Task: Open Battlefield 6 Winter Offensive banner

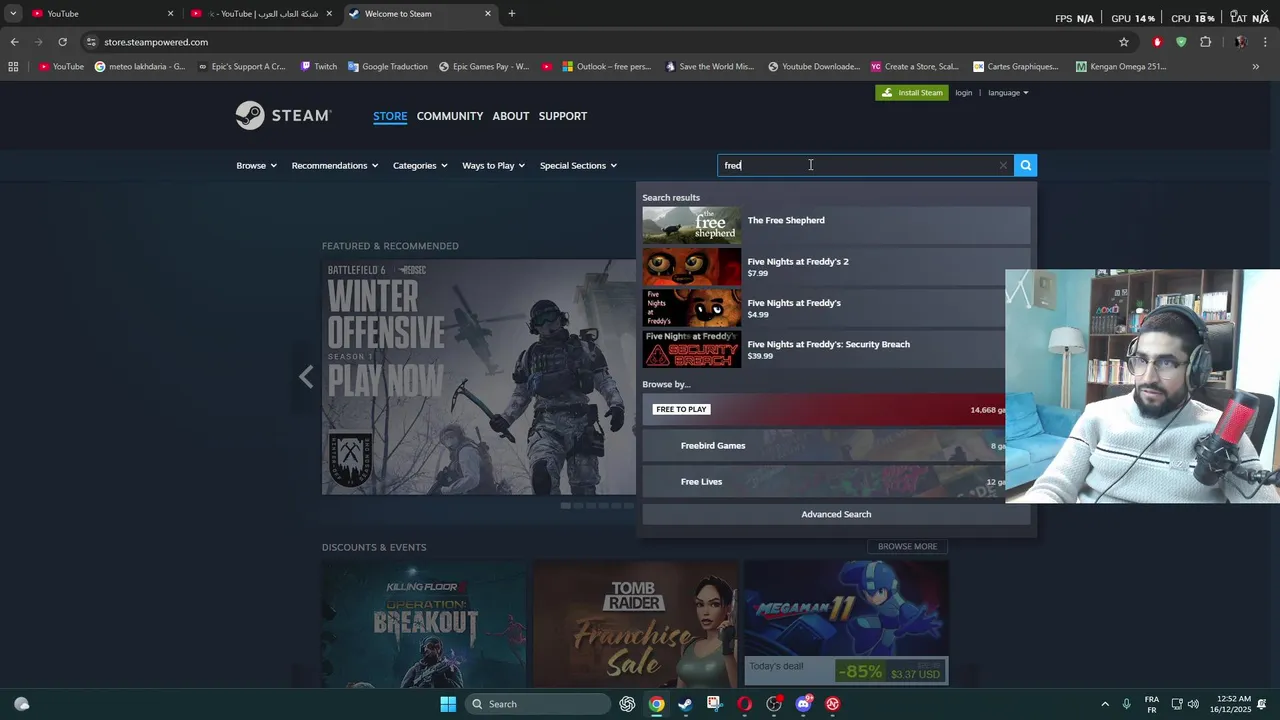Action: click(479, 378)
